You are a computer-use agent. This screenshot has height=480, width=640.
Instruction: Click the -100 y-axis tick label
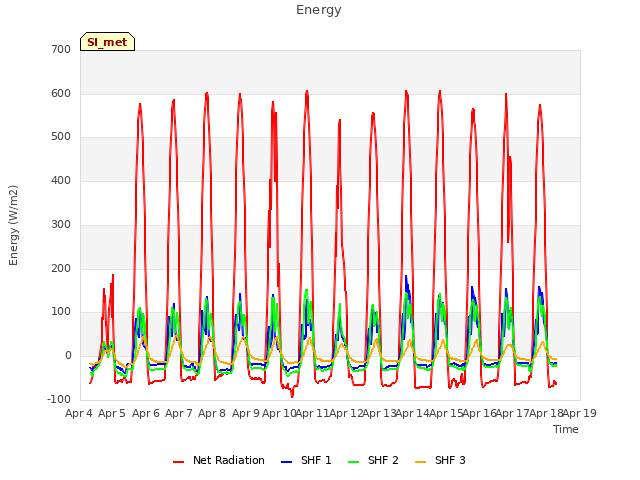point(59,399)
